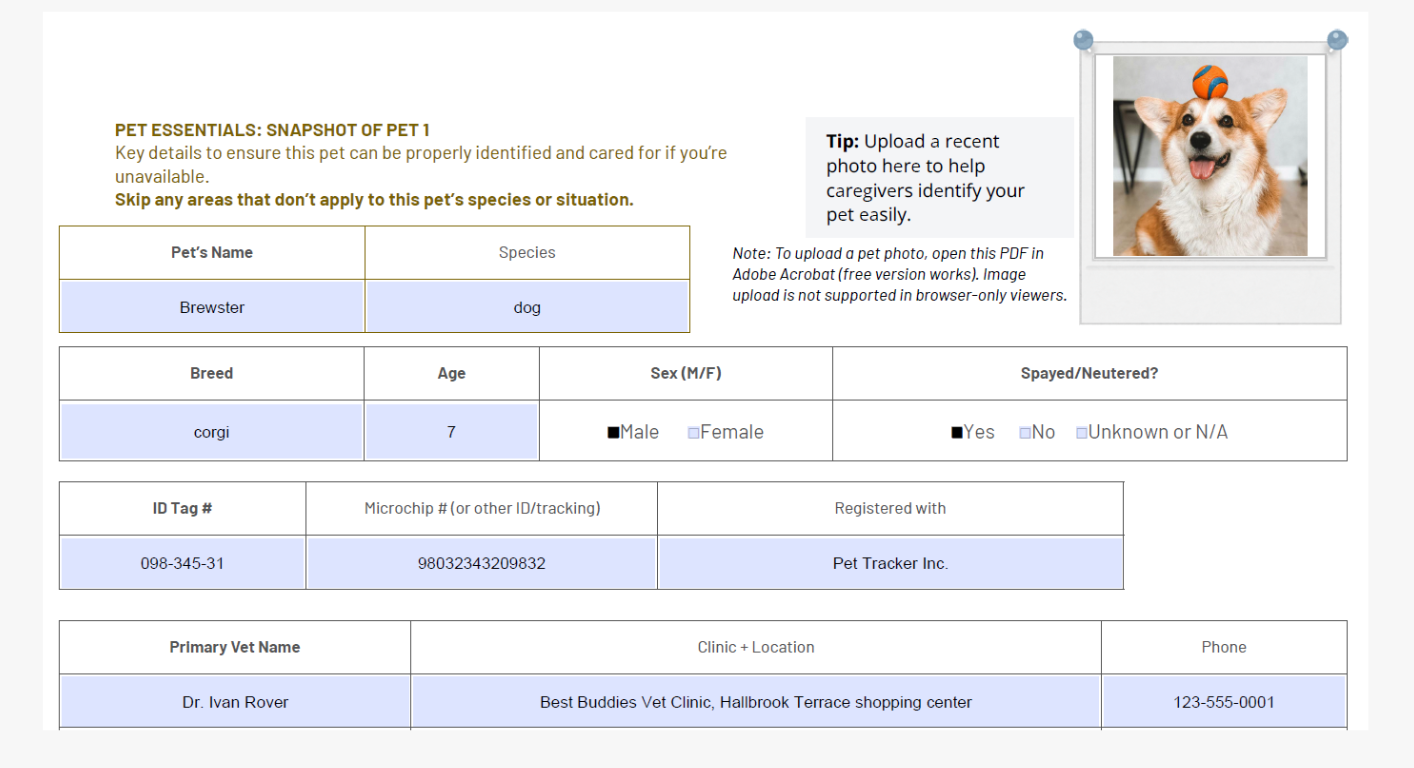Screen dimensions: 1414x768
Task: Click the Primary Vet Name field Dr. Ivan Rover
Action: coord(235,702)
